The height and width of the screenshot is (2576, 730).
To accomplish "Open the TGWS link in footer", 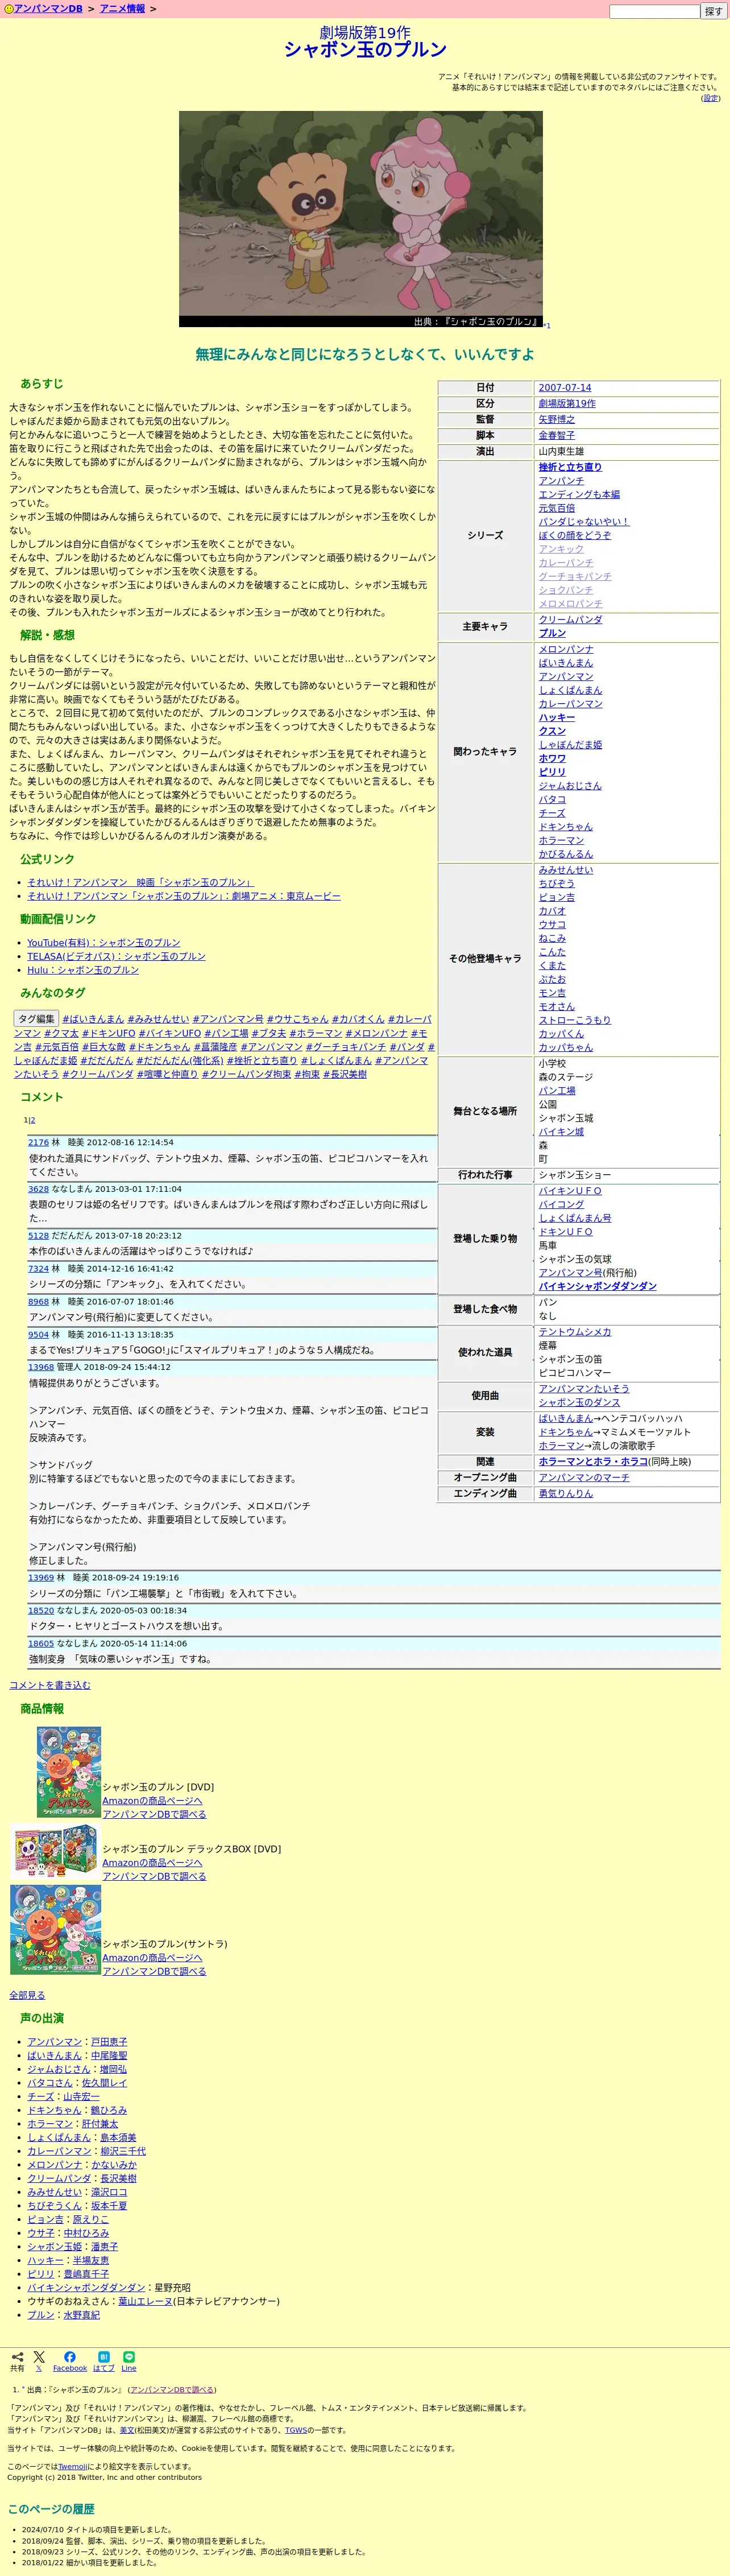I will click(296, 2430).
